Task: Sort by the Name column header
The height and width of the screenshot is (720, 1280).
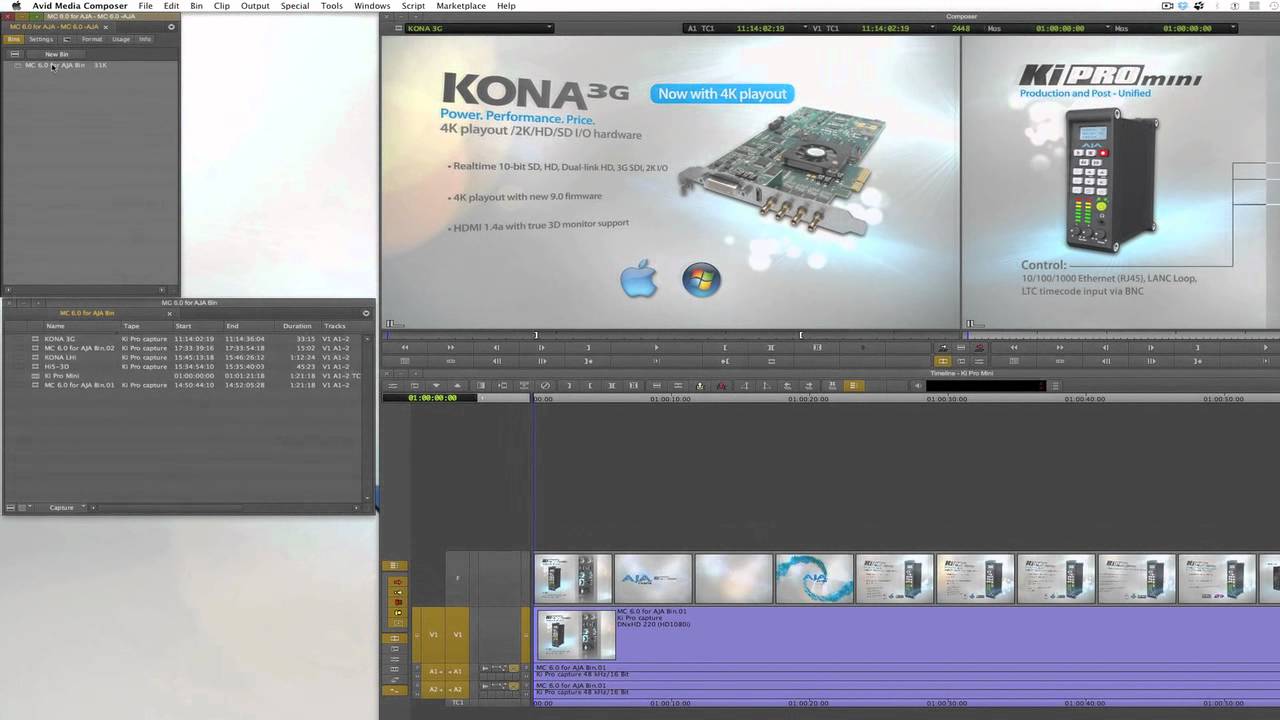Action: 55,326
